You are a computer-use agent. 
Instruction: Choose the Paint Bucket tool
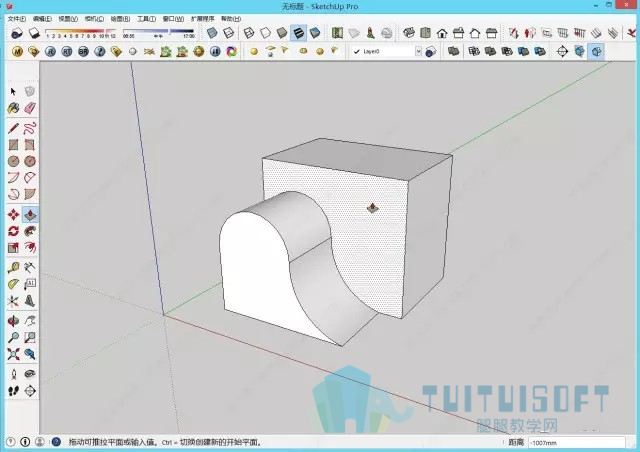(x=13, y=108)
